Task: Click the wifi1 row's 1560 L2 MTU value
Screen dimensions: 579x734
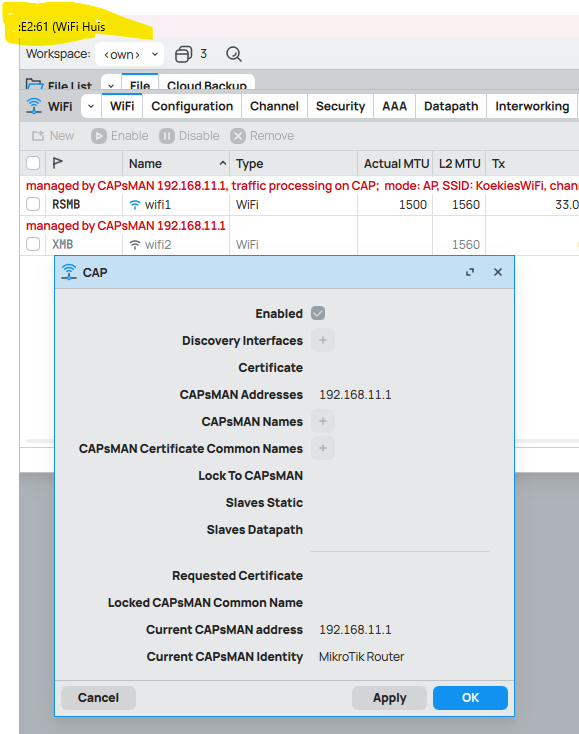Action: (x=466, y=205)
